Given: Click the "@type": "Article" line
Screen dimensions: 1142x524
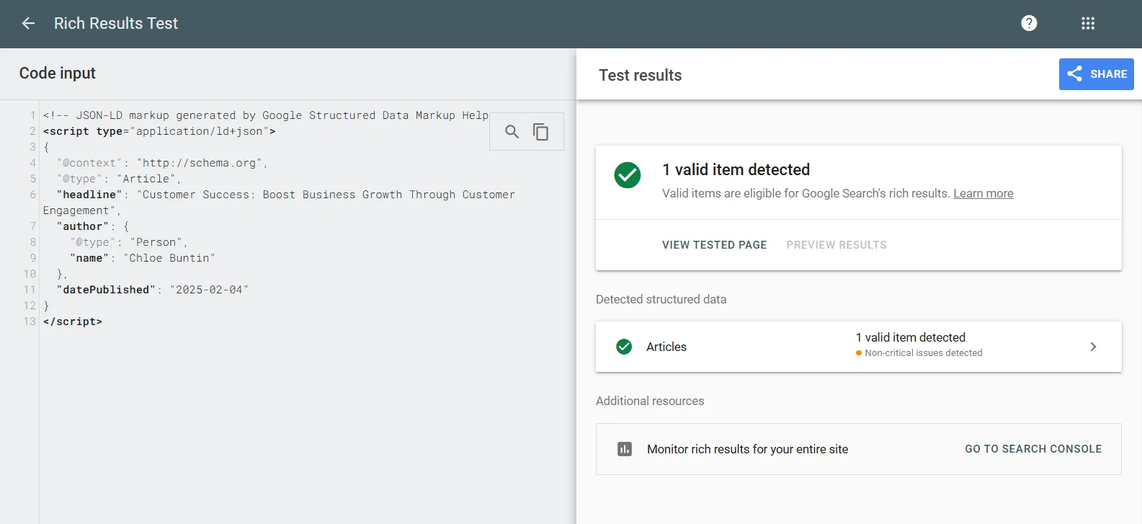Looking at the screenshot, I should click(x=119, y=179).
